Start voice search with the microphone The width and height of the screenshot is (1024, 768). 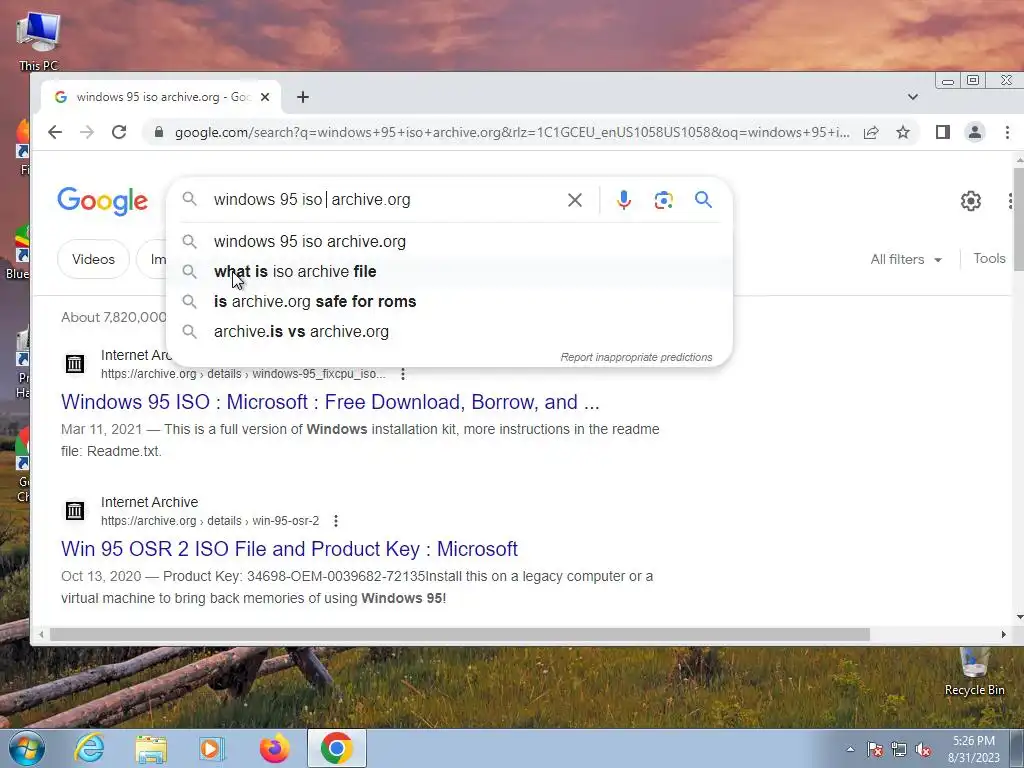[x=624, y=200]
